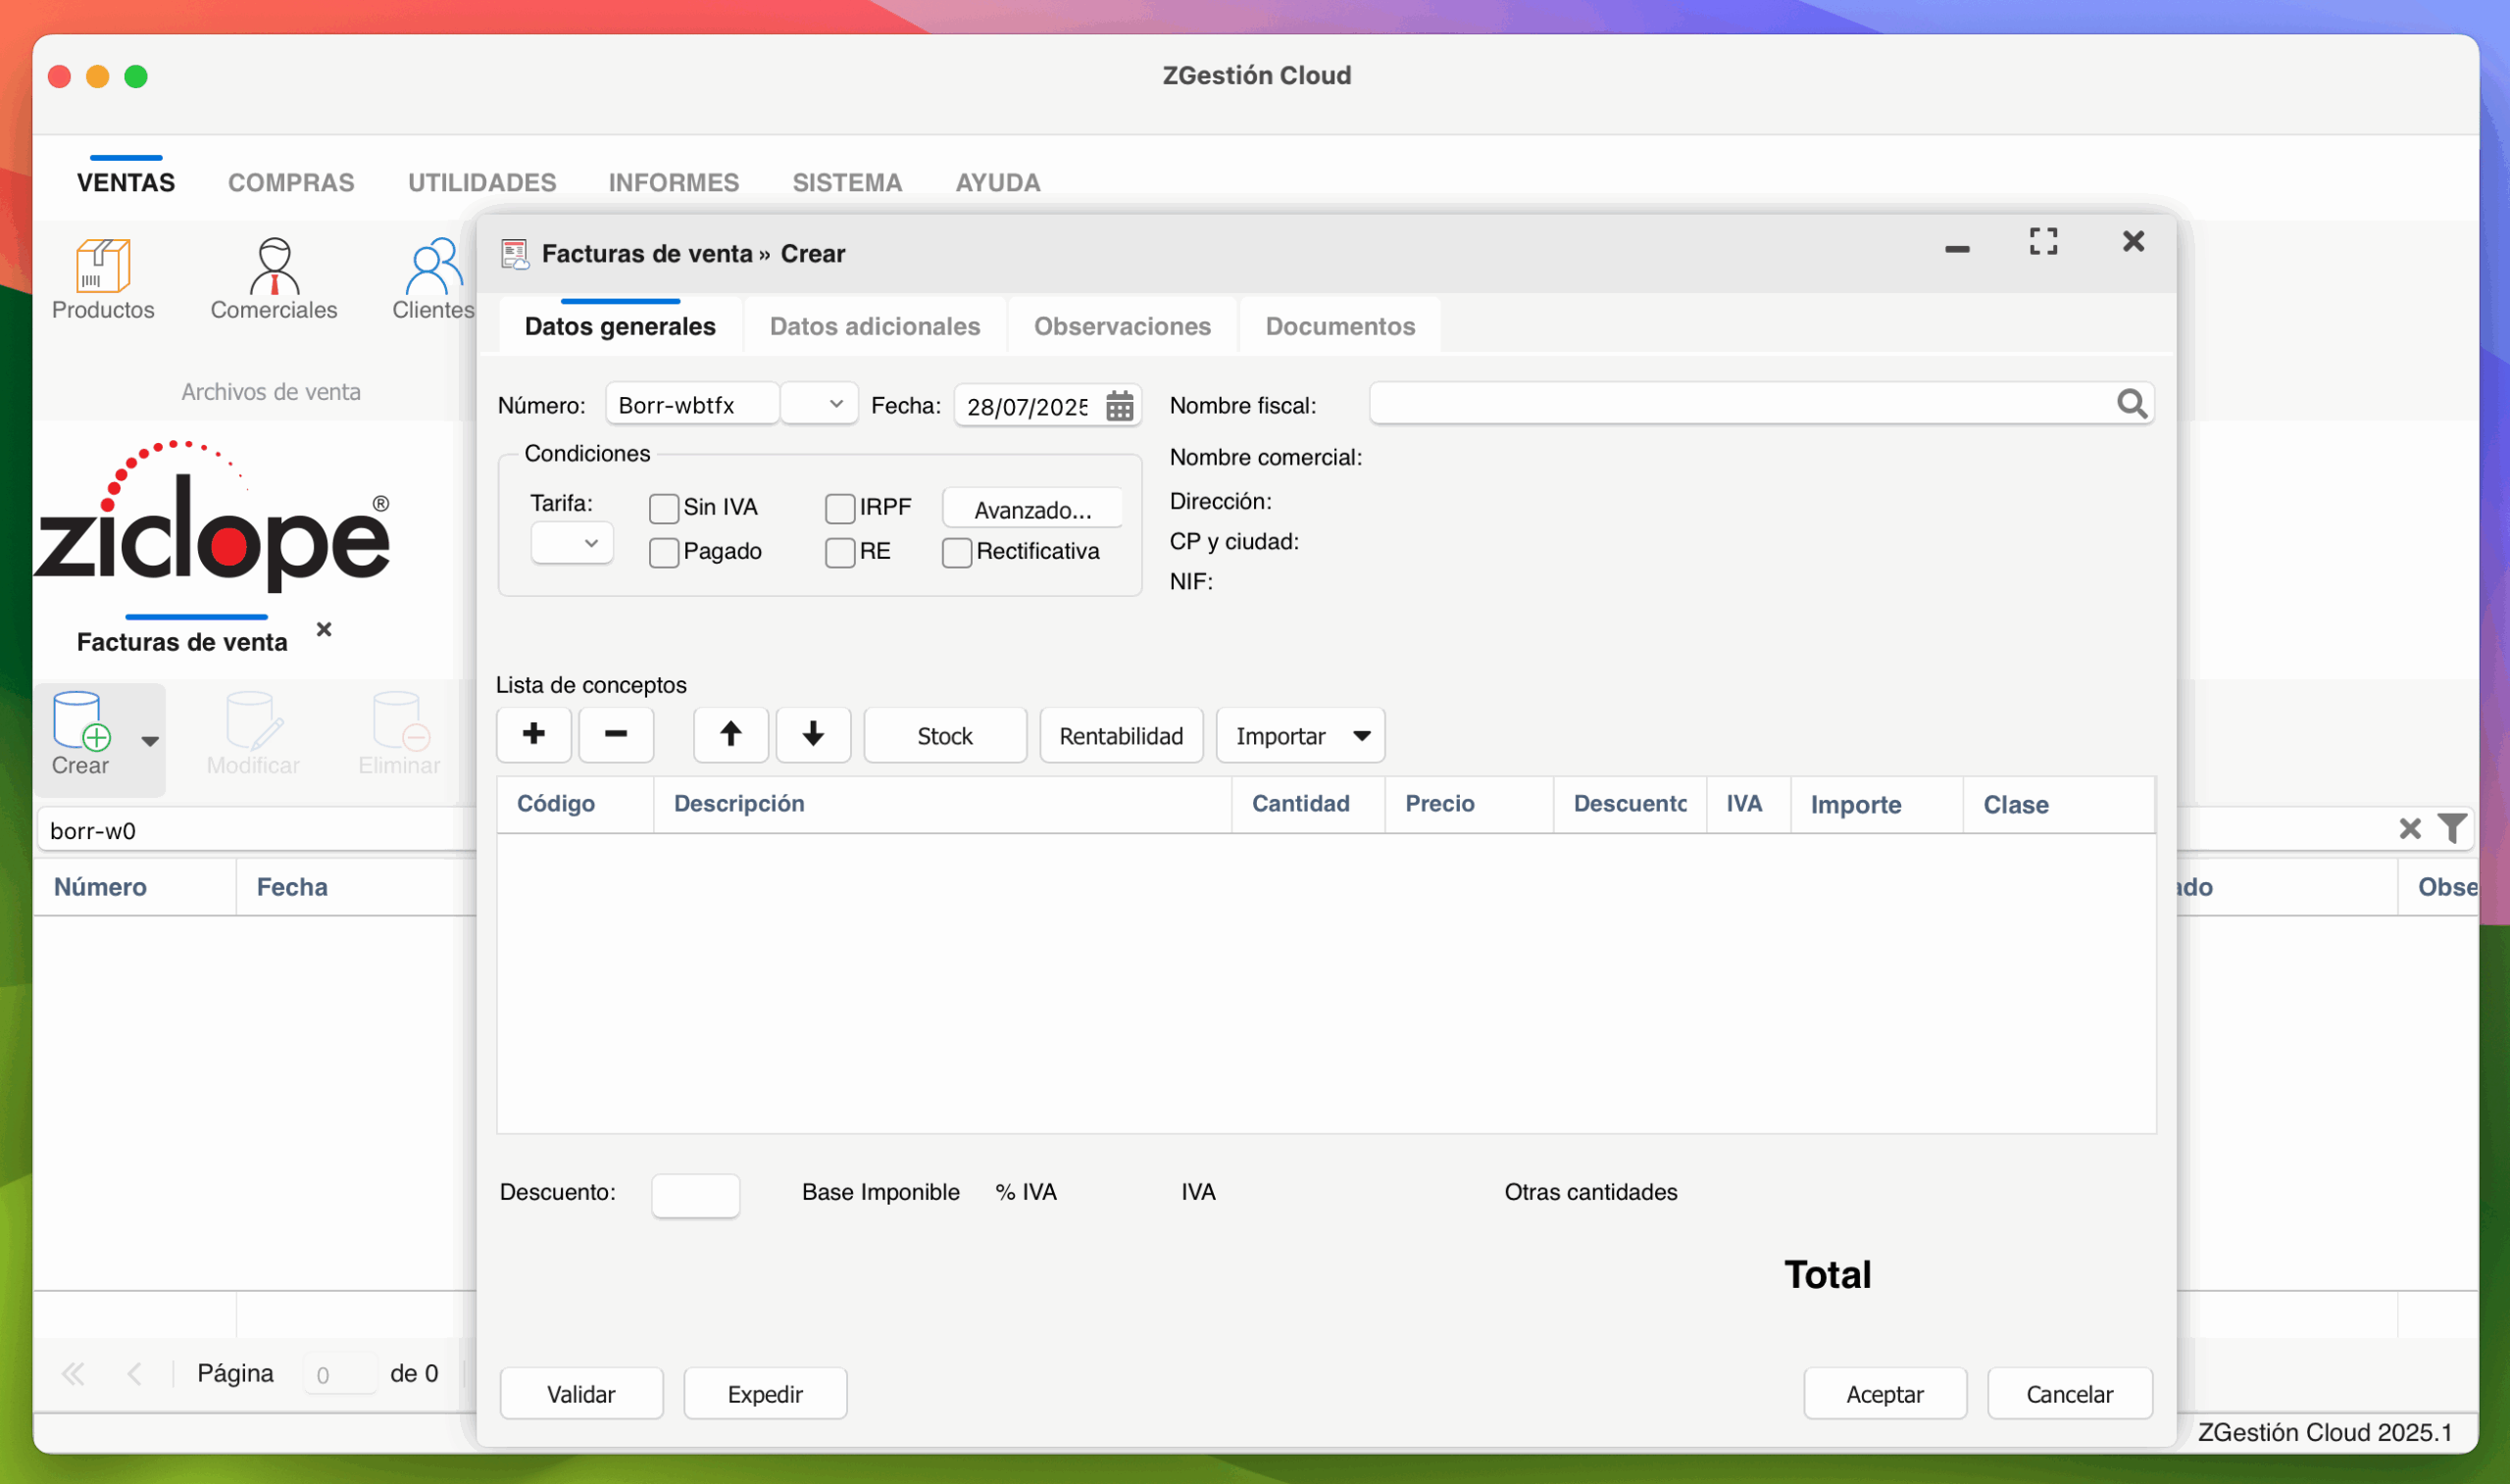This screenshot has height=1484, width=2510.
Task: Clear the list search with X icon
Action: tap(2409, 828)
